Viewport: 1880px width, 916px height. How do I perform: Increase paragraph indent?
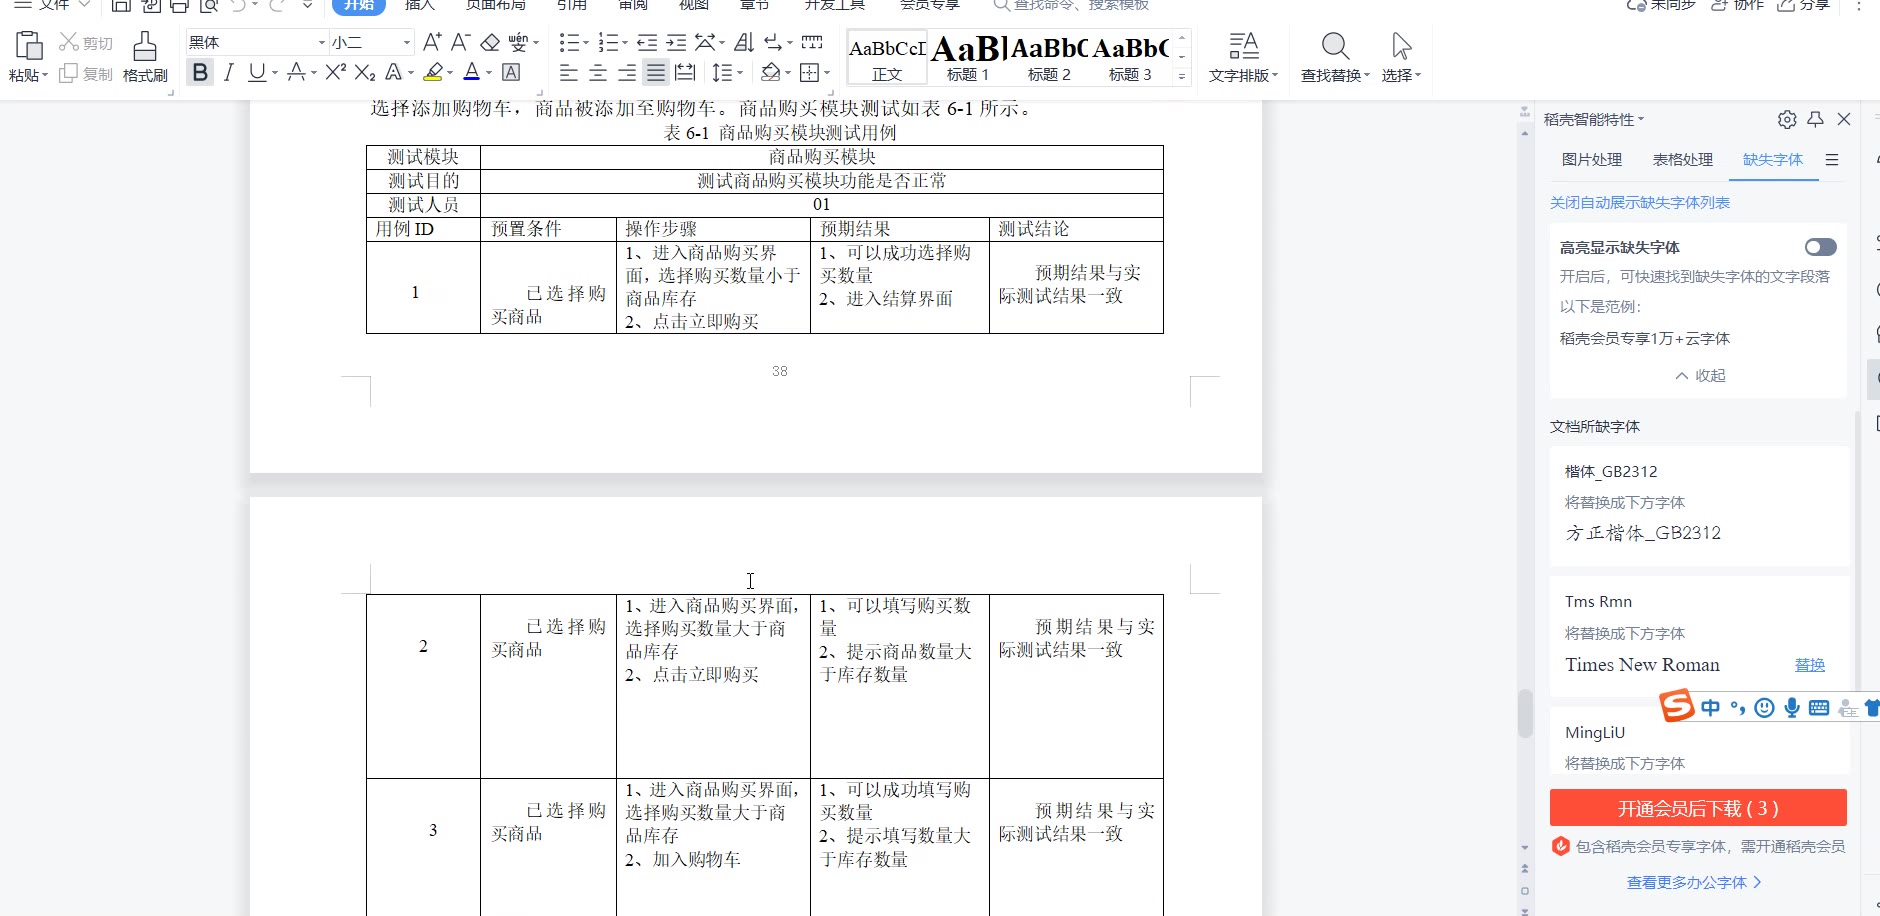[x=677, y=42]
